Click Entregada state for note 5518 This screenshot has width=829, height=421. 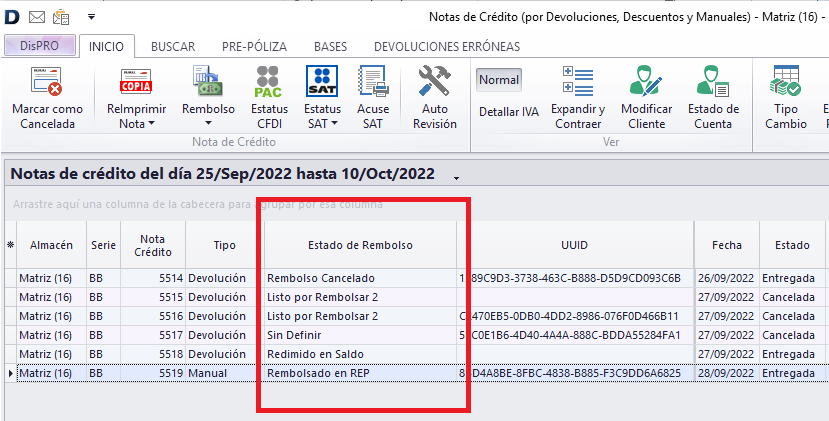tap(792, 354)
